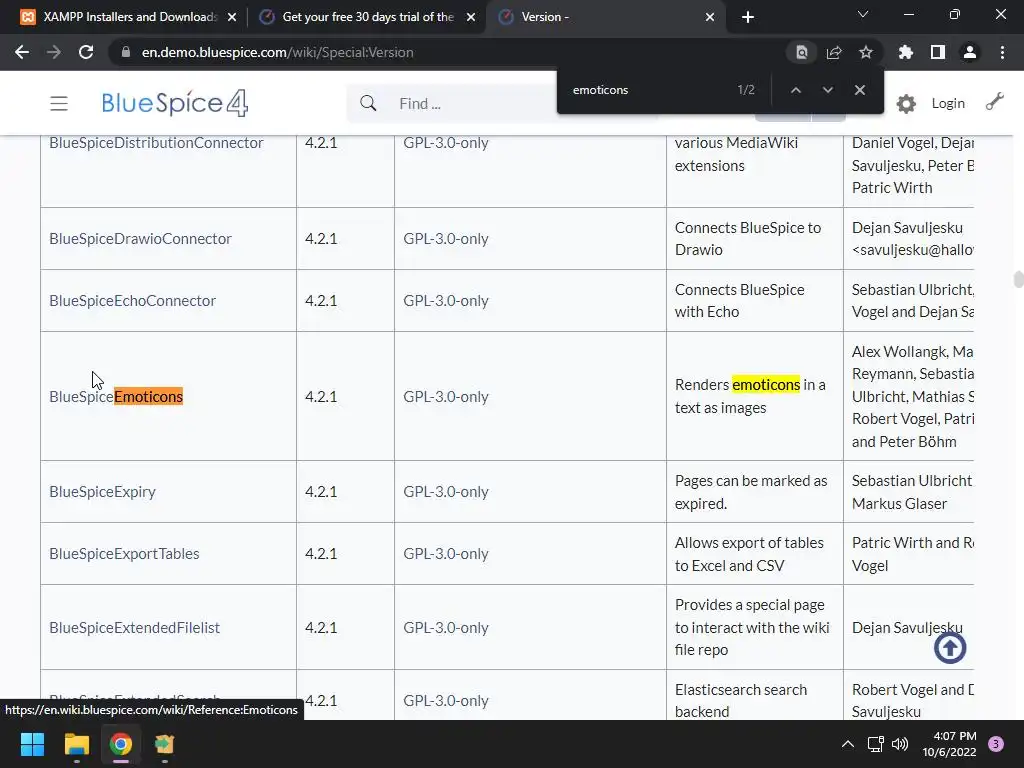Screen dimensions: 1024x768
Task: Open BlueSpiceDrawioConnector link
Action: pyautogui.click(x=140, y=238)
